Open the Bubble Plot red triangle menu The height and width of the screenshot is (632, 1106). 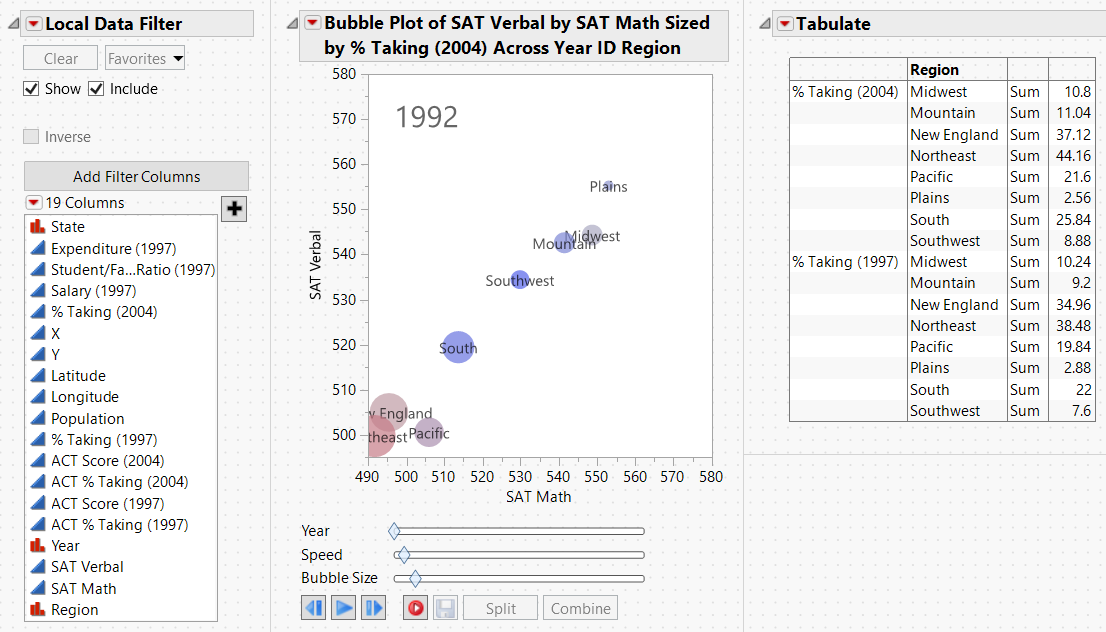(x=312, y=23)
